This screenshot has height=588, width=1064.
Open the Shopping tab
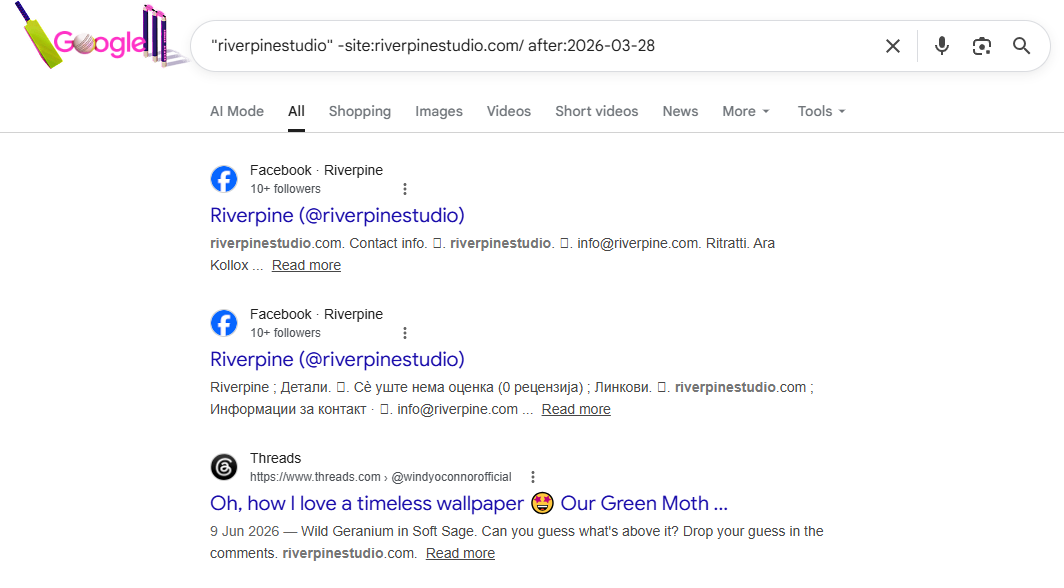tap(360, 111)
